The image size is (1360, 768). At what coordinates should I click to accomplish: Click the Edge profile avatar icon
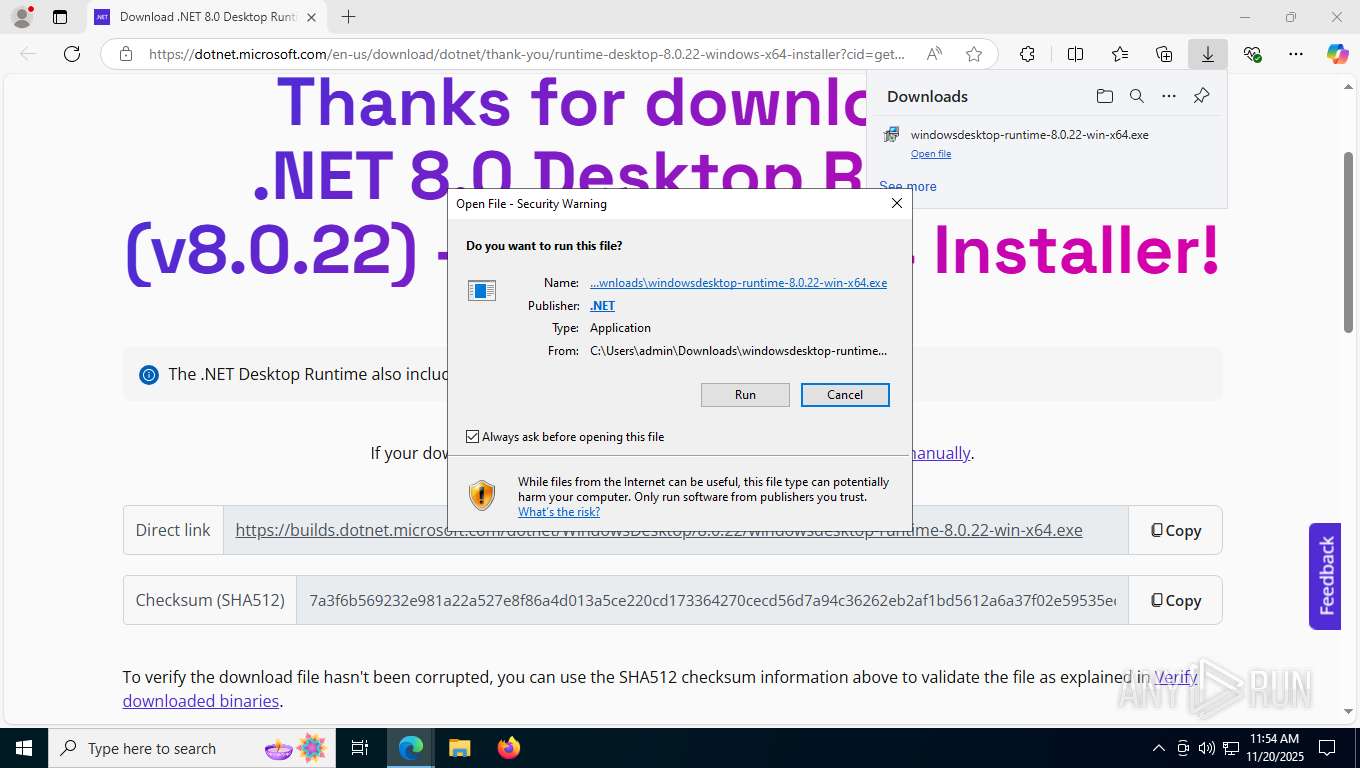[22, 16]
